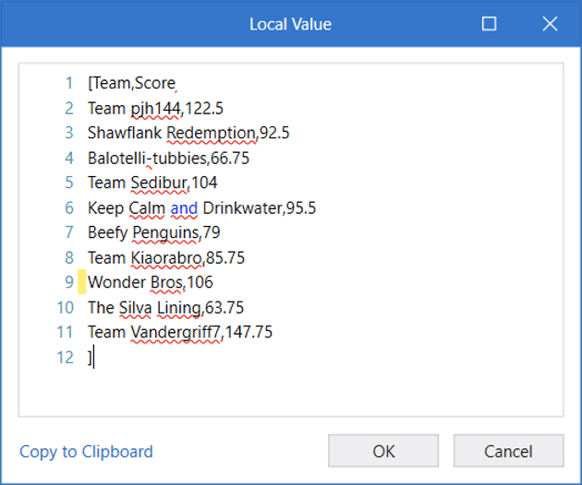582x485 pixels.
Task: Close the Local Value dialog
Action: pyautogui.click(x=550, y=24)
